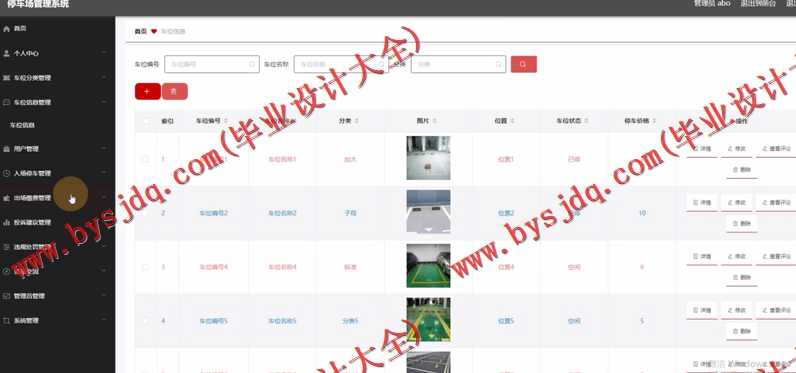Click the cell text 车位名称1
796x373 pixels.
pyautogui.click(x=282, y=159)
